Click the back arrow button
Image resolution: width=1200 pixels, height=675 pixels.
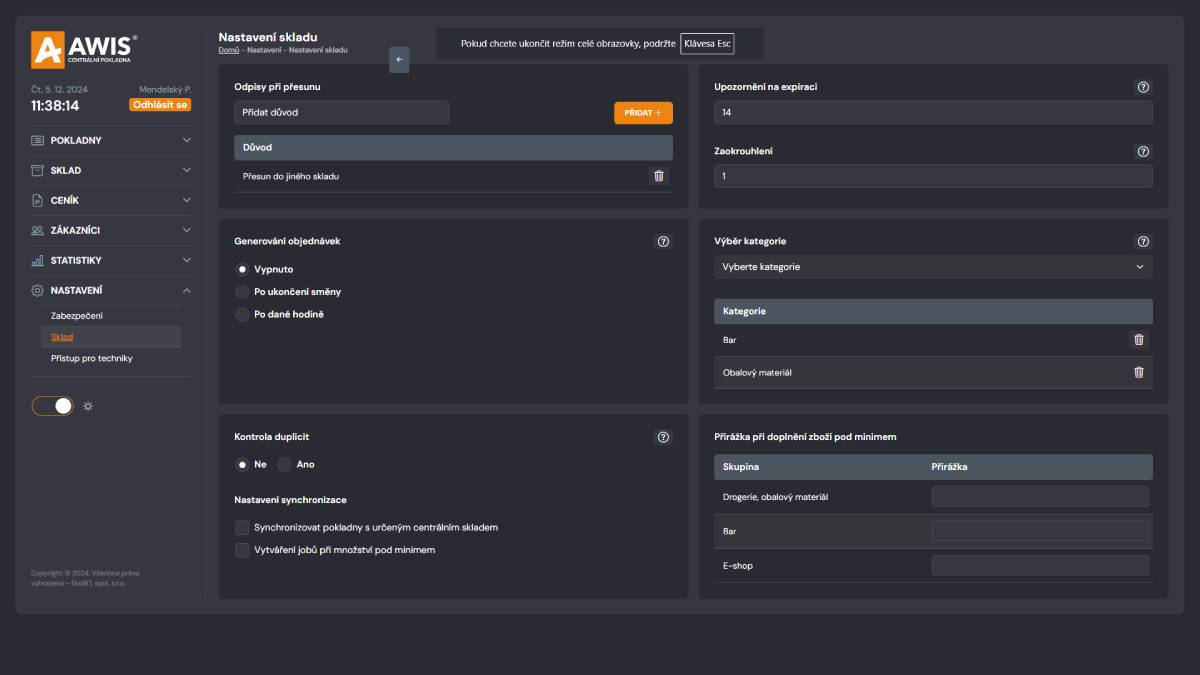[399, 59]
